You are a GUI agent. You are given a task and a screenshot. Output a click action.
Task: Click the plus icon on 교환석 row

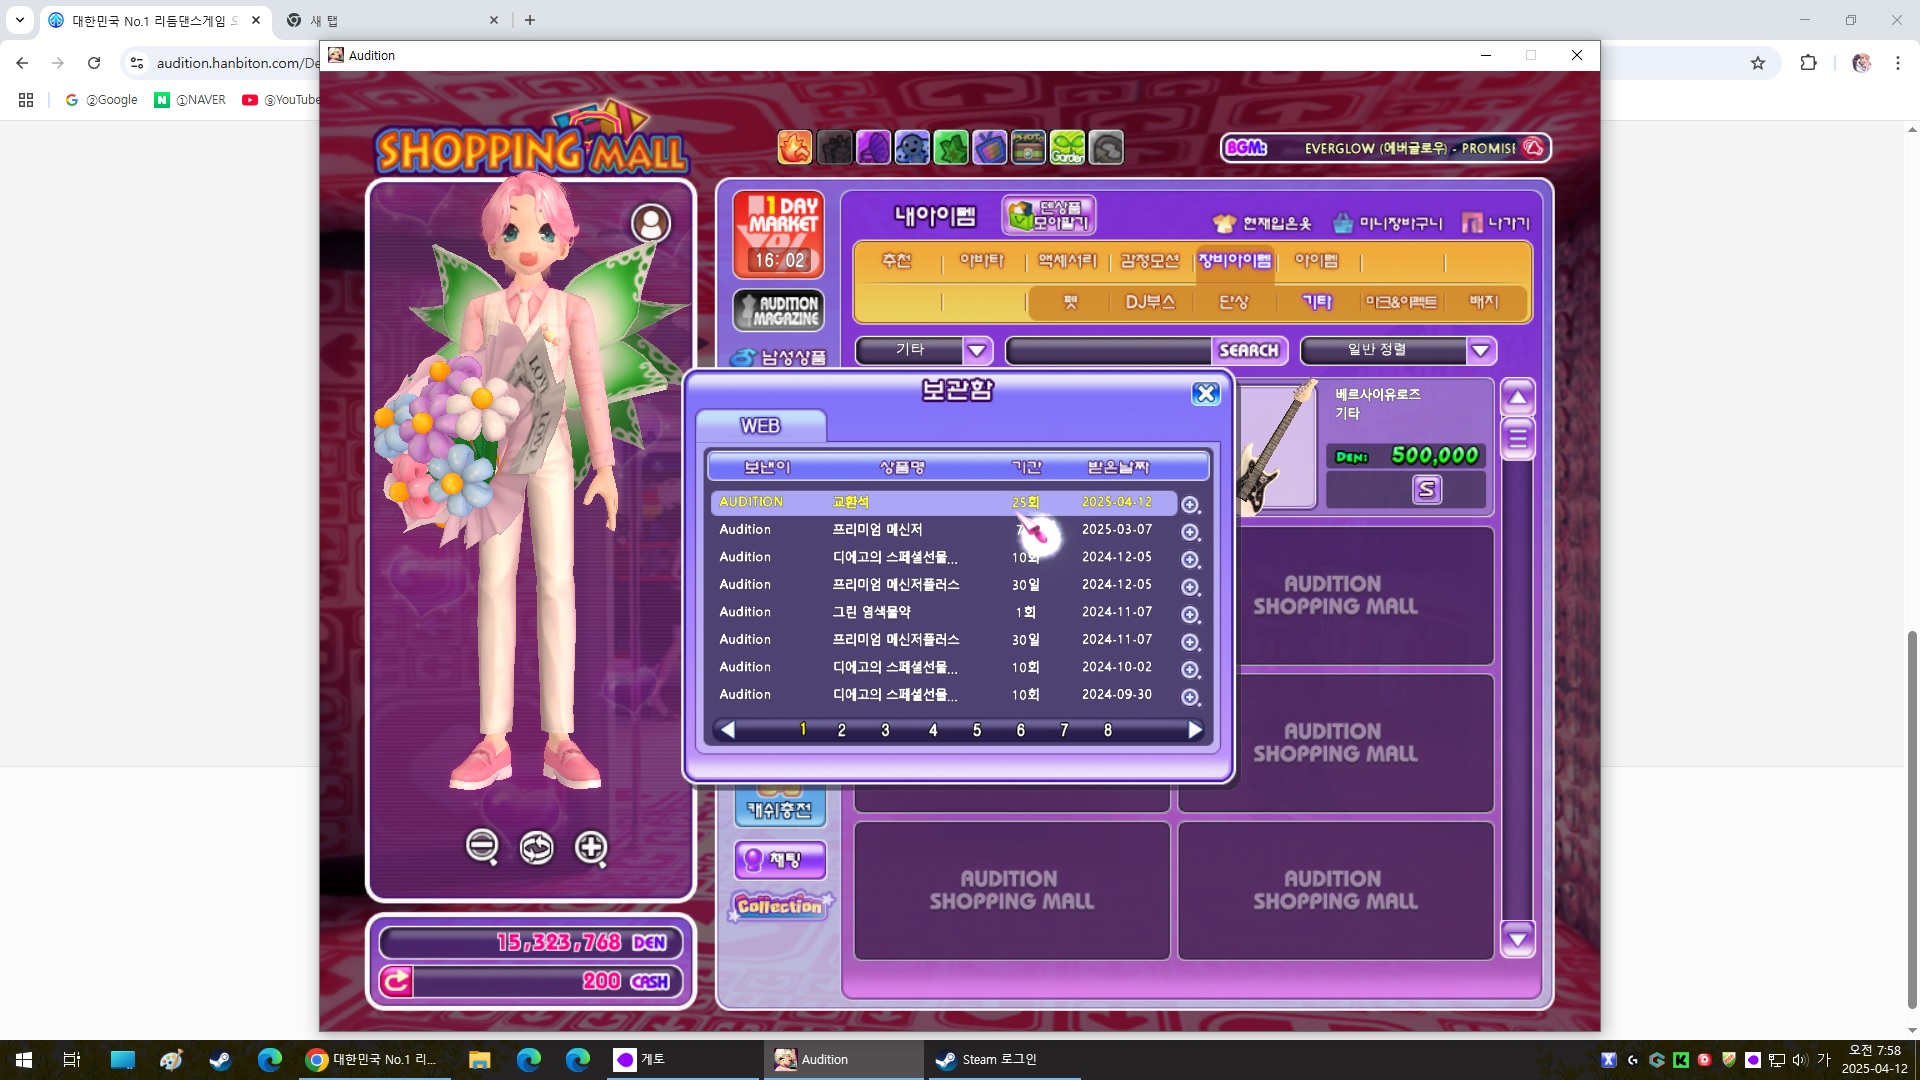tap(1190, 504)
